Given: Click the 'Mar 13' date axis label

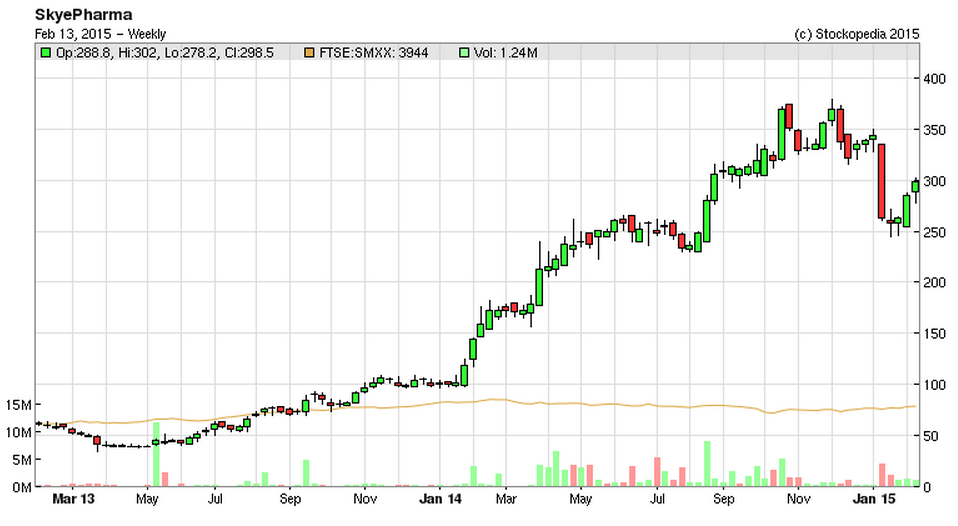Looking at the screenshot, I should click(73, 499).
